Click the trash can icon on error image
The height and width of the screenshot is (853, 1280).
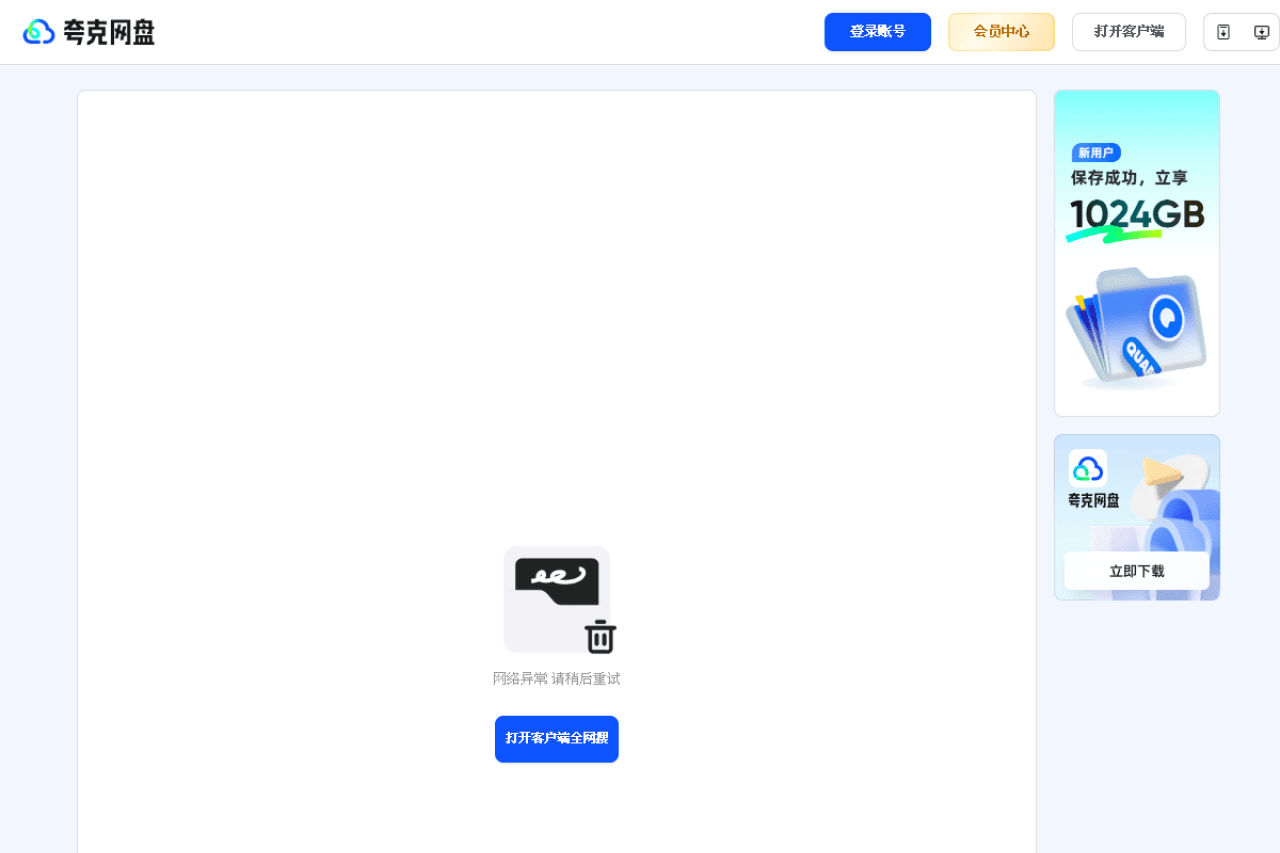tap(600, 637)
